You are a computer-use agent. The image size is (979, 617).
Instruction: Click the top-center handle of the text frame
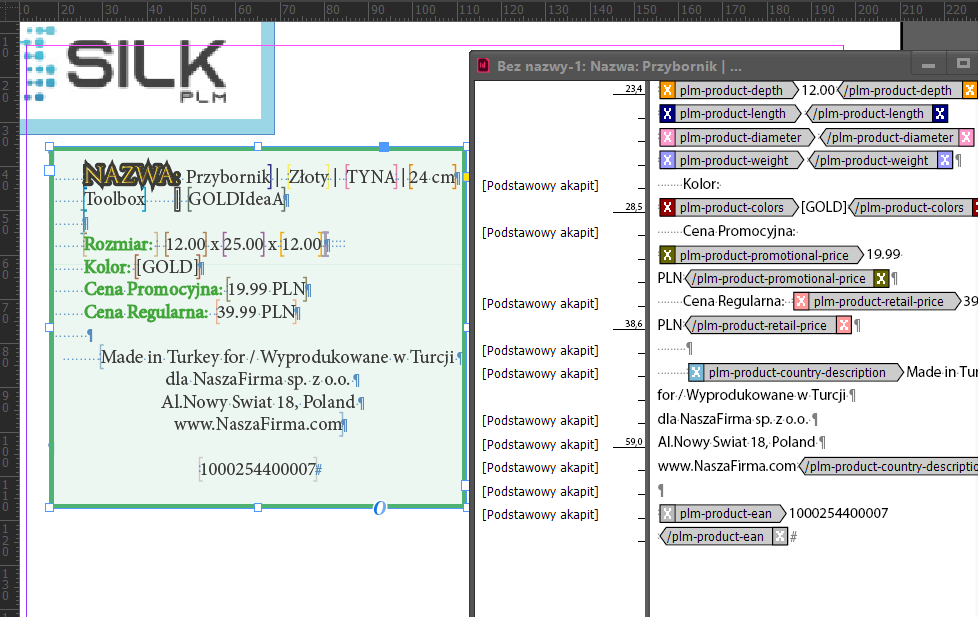coord(258,146)
